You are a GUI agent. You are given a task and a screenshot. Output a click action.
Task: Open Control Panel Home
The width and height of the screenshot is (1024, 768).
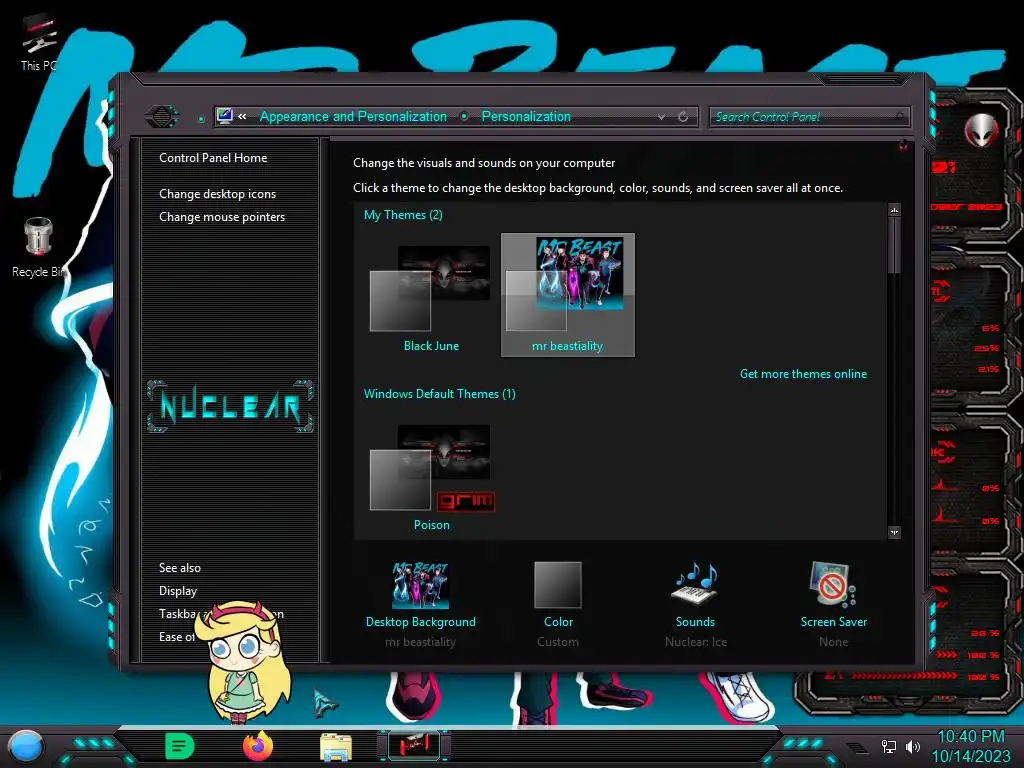(x=213, y=158)
